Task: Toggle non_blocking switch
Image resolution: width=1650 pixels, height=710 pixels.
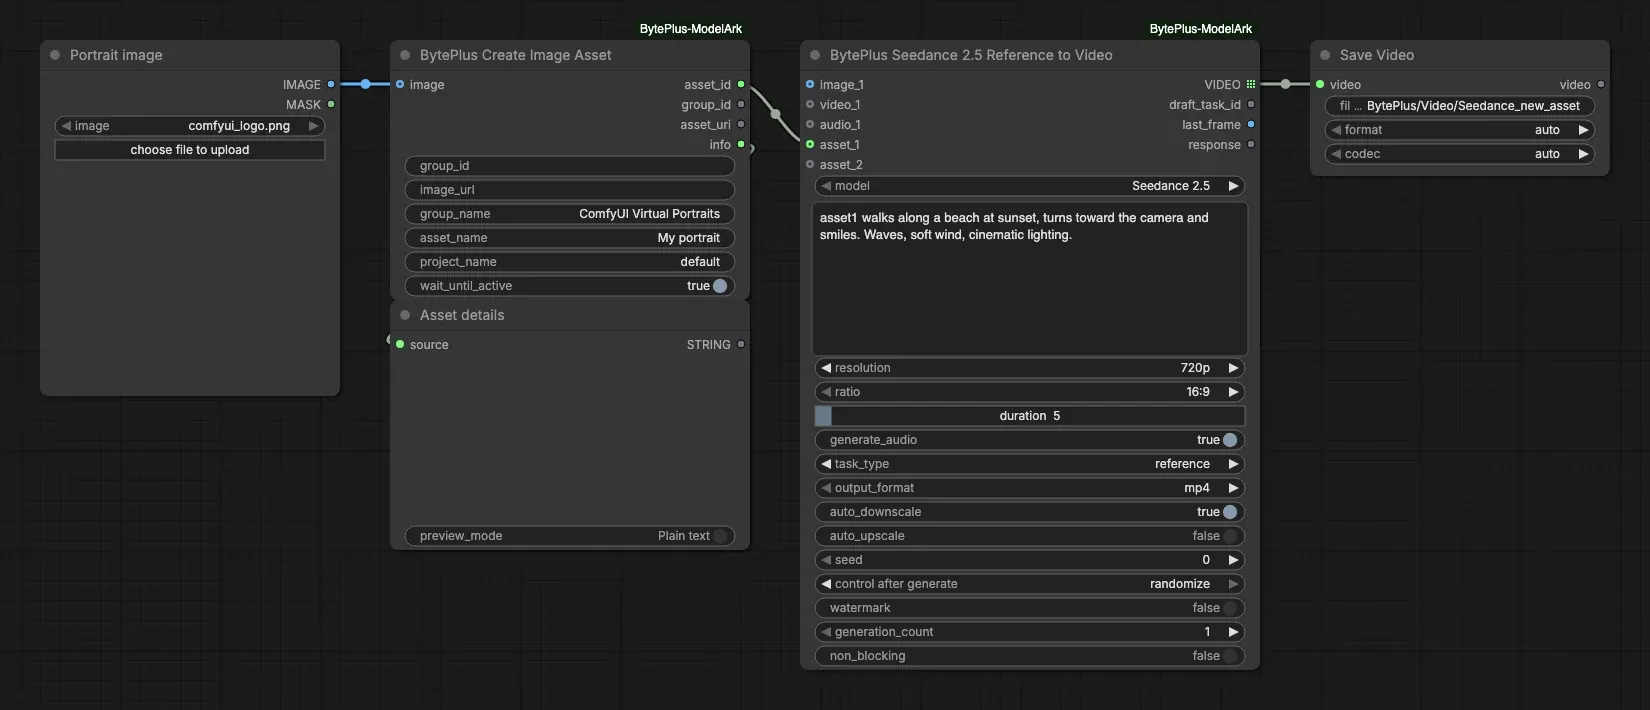Action: 1230,656
